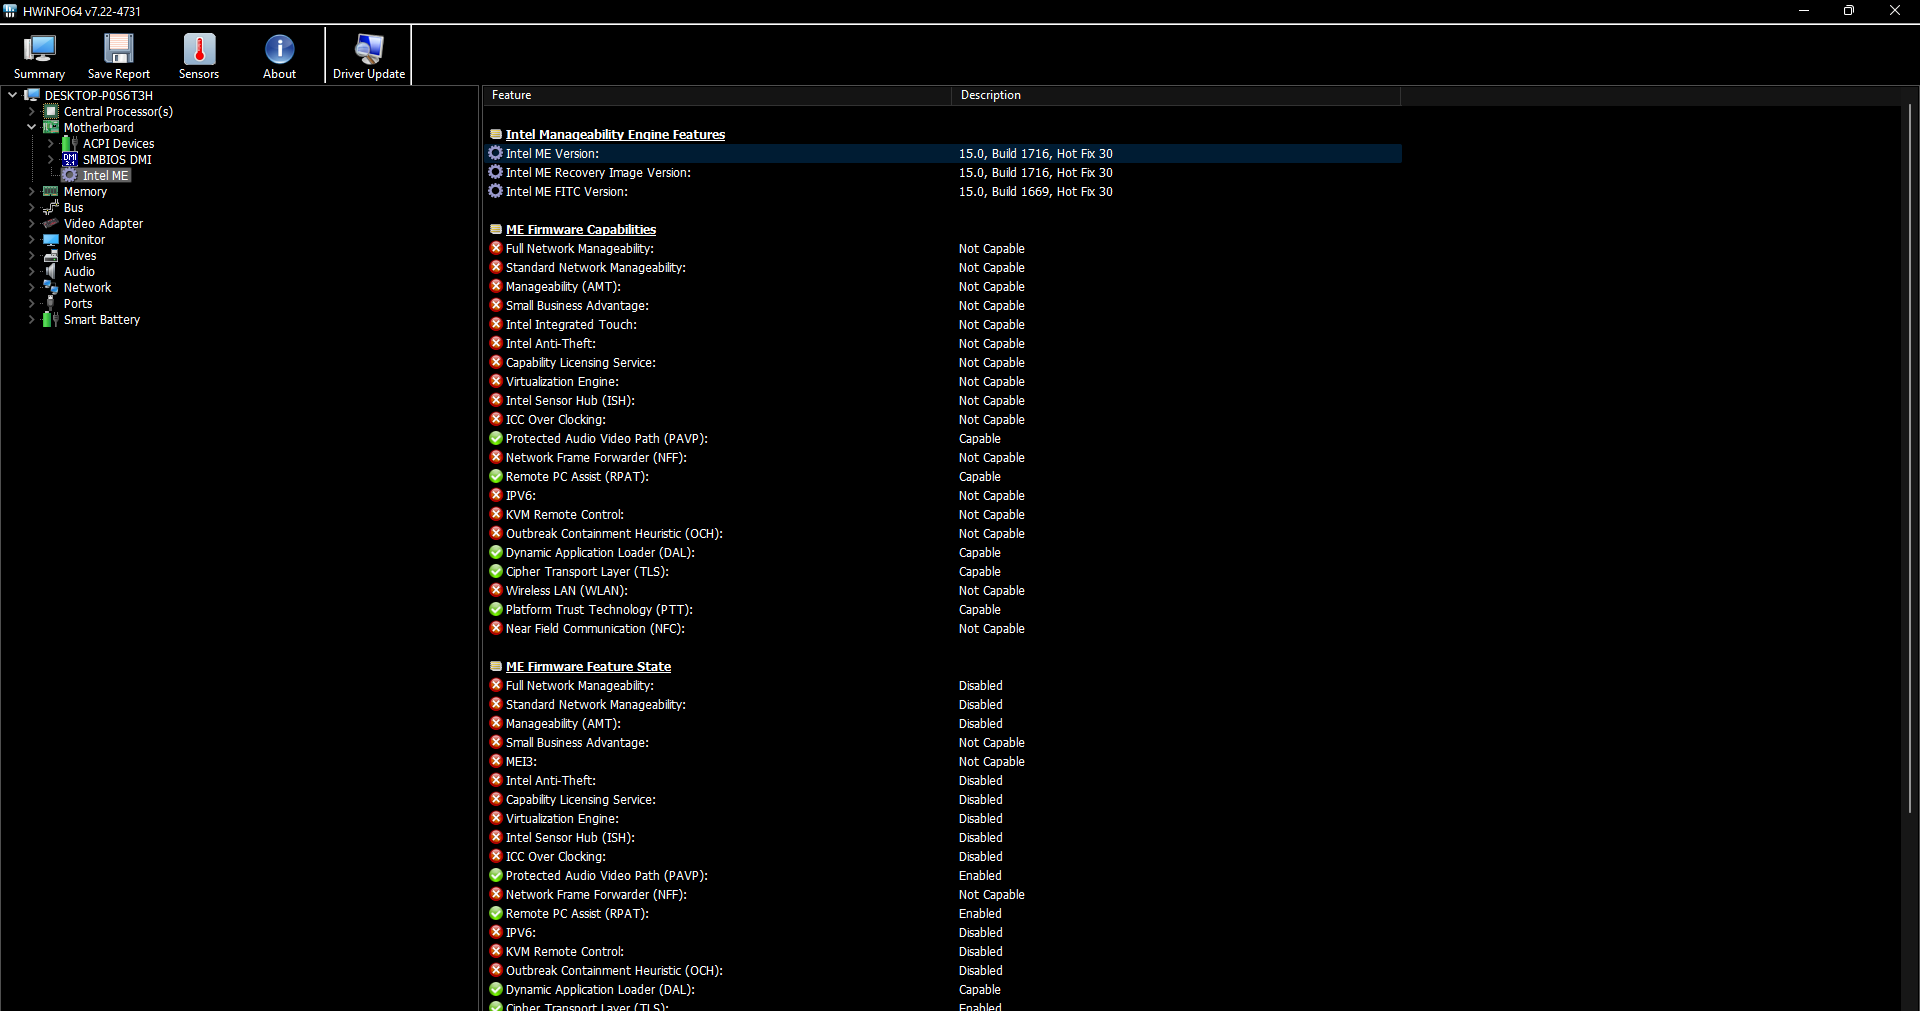Image resolution: width=1920 pixels, height=1011 pixels.
Task: Click the ME Firmware Capabilities heading
Action: click(x=581, y=229)
